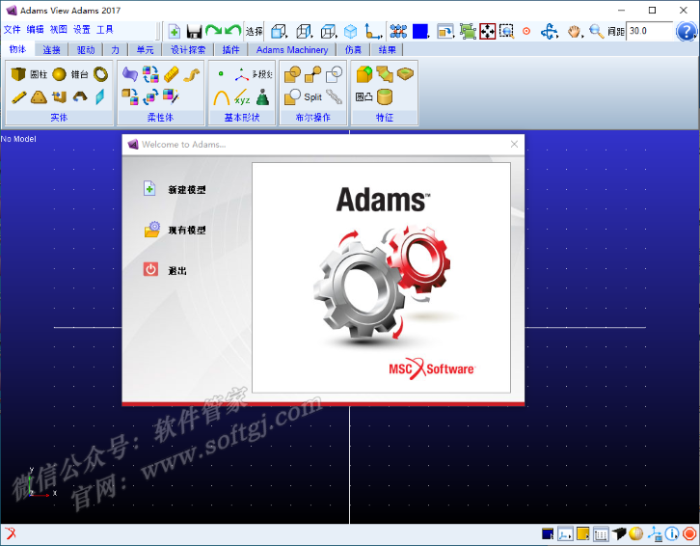Click the first wireframe box view icon
This screenshot has height=546, width=700.
pyautogui.click(x=279, y=31)
